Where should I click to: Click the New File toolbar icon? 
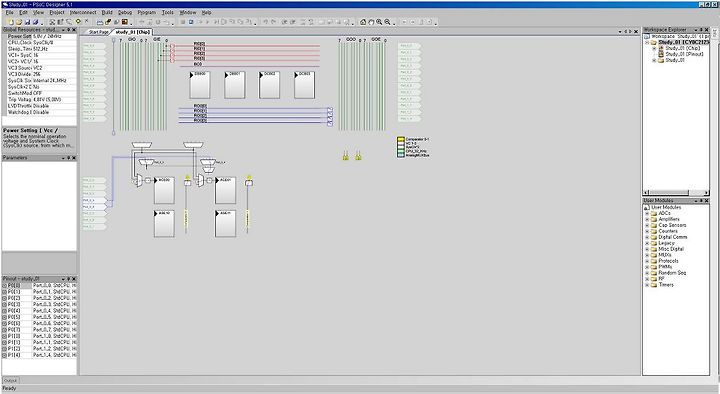point(11,22)
